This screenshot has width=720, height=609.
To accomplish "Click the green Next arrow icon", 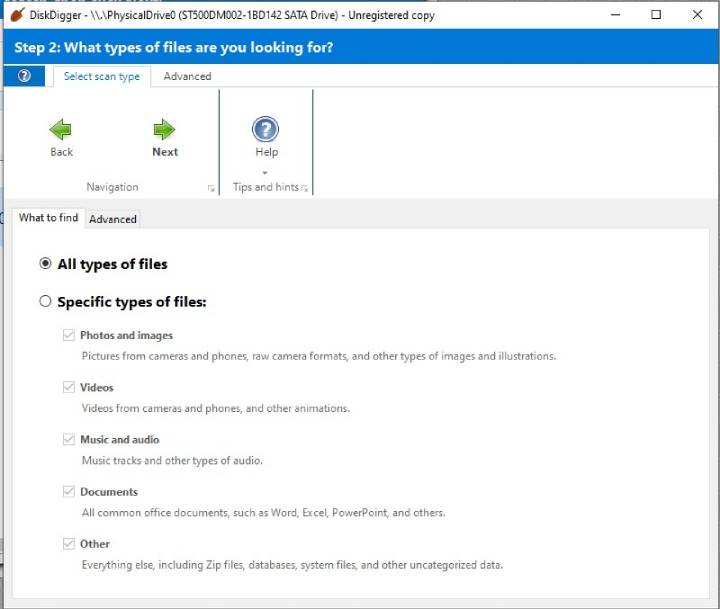I will point(164,130).
